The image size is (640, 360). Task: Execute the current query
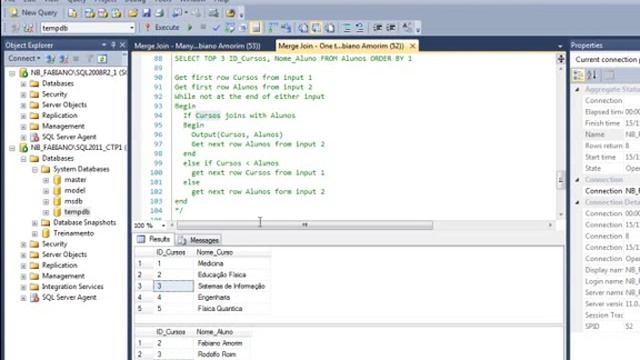(162, 28)
